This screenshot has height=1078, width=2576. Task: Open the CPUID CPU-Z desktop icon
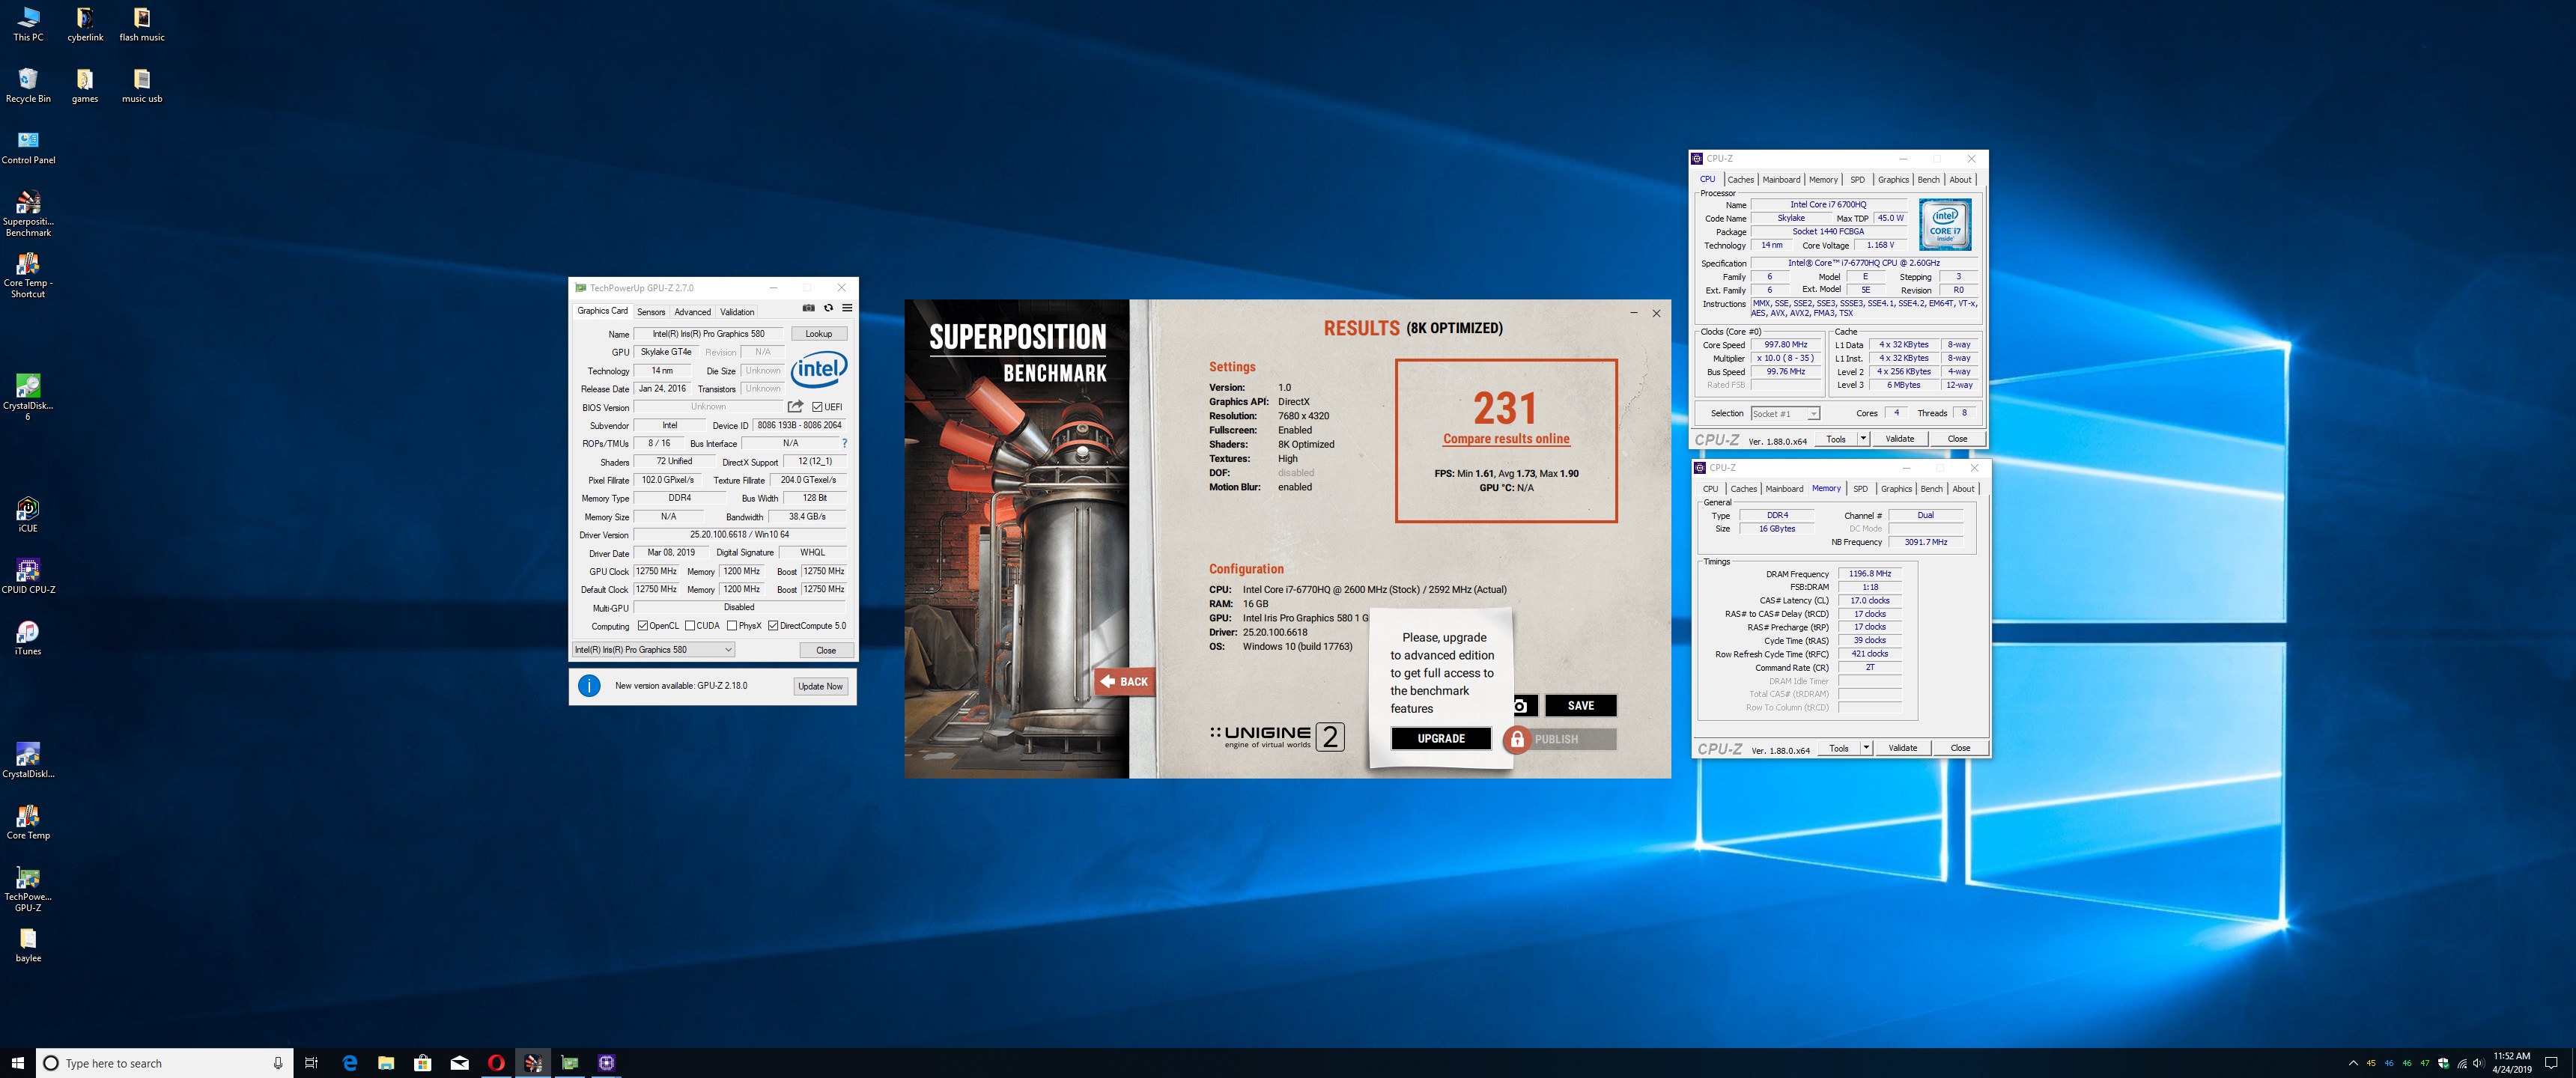click(28, 577)
